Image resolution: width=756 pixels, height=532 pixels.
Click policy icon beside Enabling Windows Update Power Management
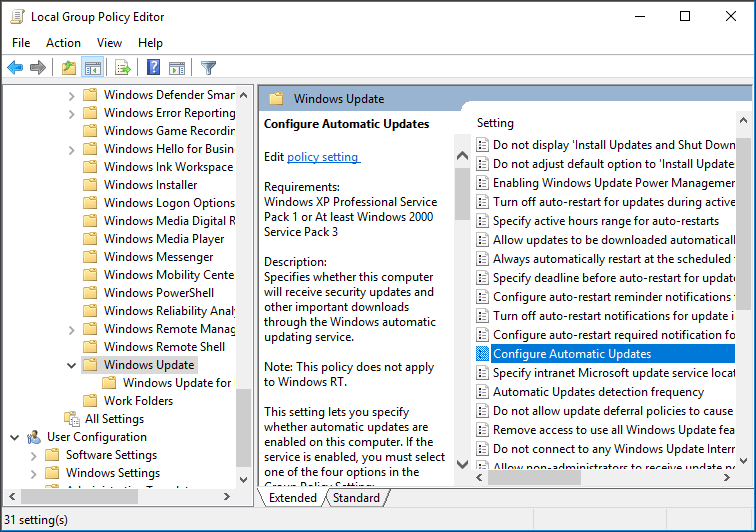tap(482, 183)
